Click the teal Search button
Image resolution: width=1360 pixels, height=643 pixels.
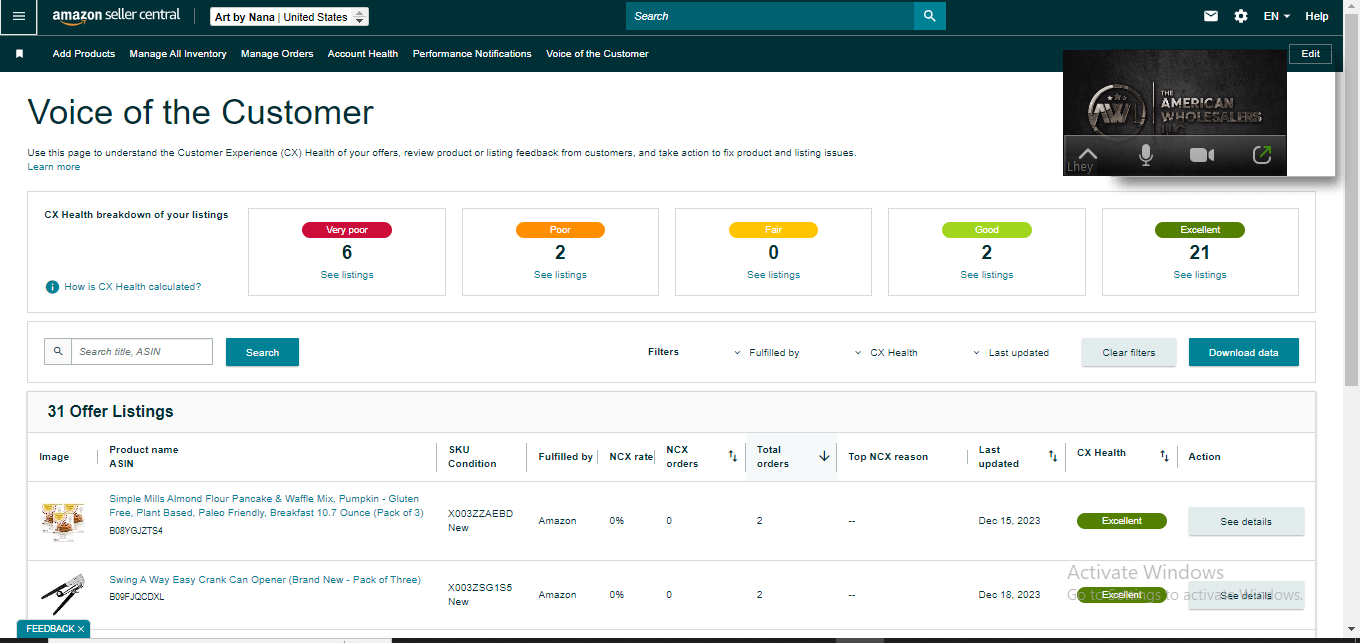click(x=262, y=352)
